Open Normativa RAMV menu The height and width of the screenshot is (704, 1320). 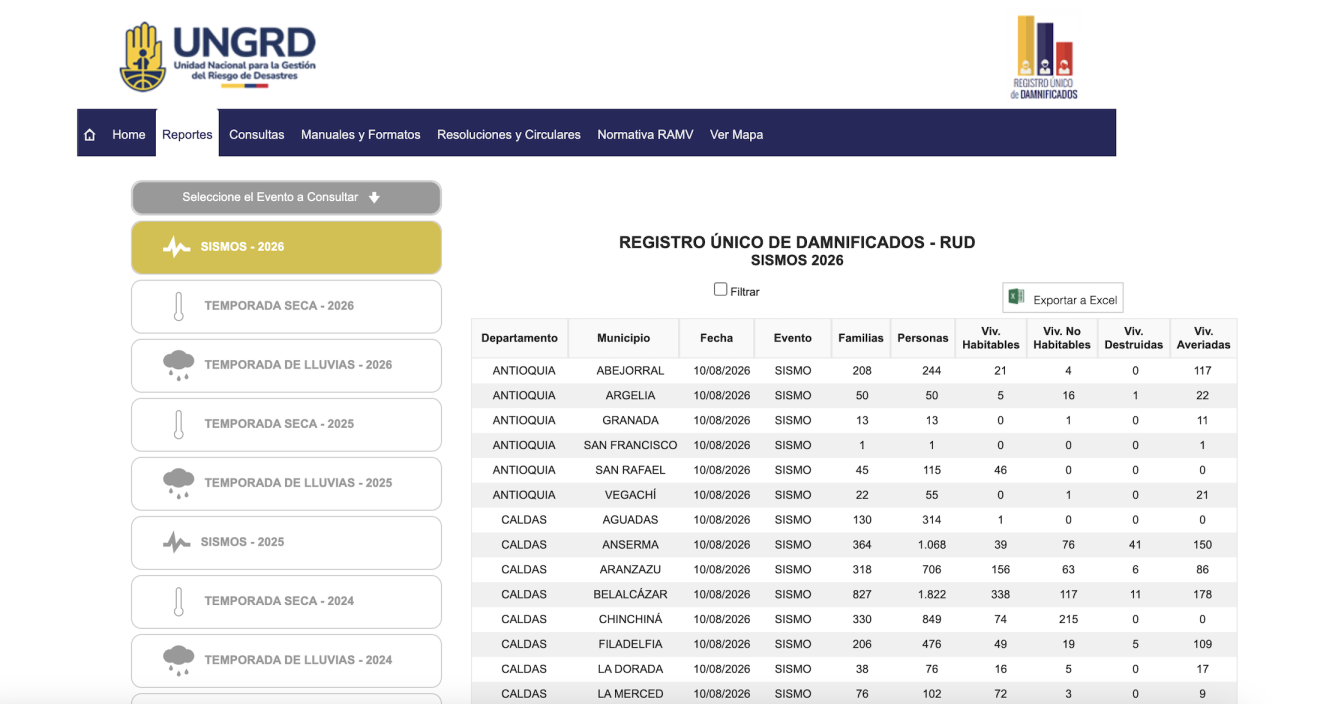[x=645, y=135]
